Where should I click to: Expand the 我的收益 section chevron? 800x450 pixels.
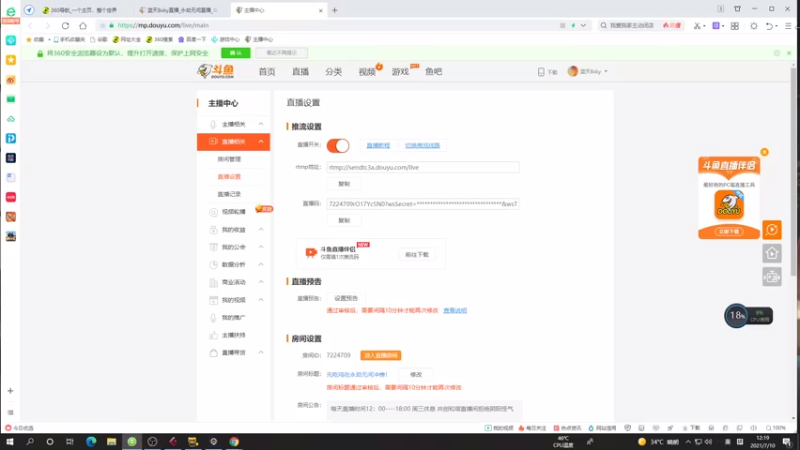(261, 230)
